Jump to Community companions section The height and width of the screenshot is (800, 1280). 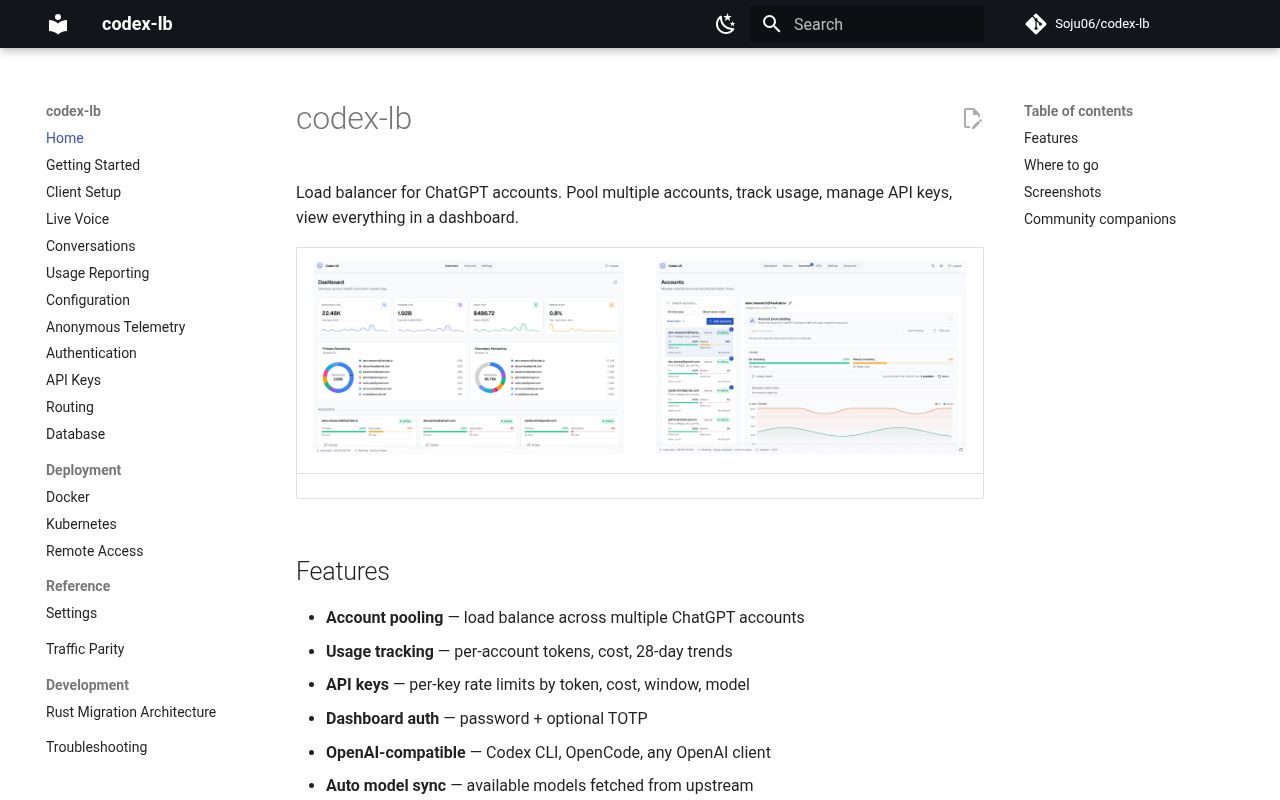click(x=1100, y=219)
